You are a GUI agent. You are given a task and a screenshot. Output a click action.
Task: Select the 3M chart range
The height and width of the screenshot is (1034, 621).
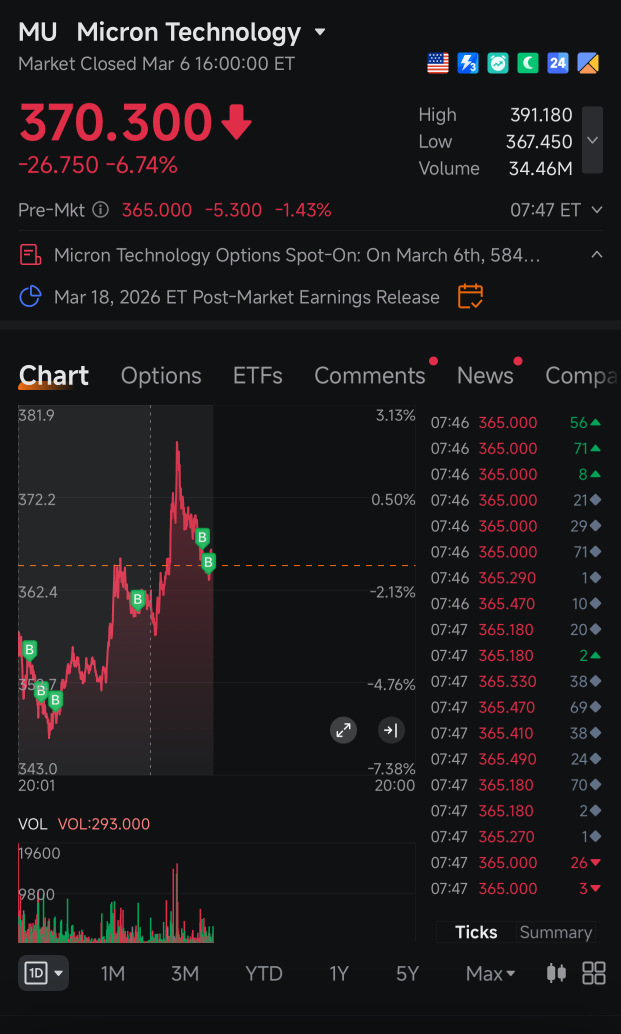coord(185,973)
